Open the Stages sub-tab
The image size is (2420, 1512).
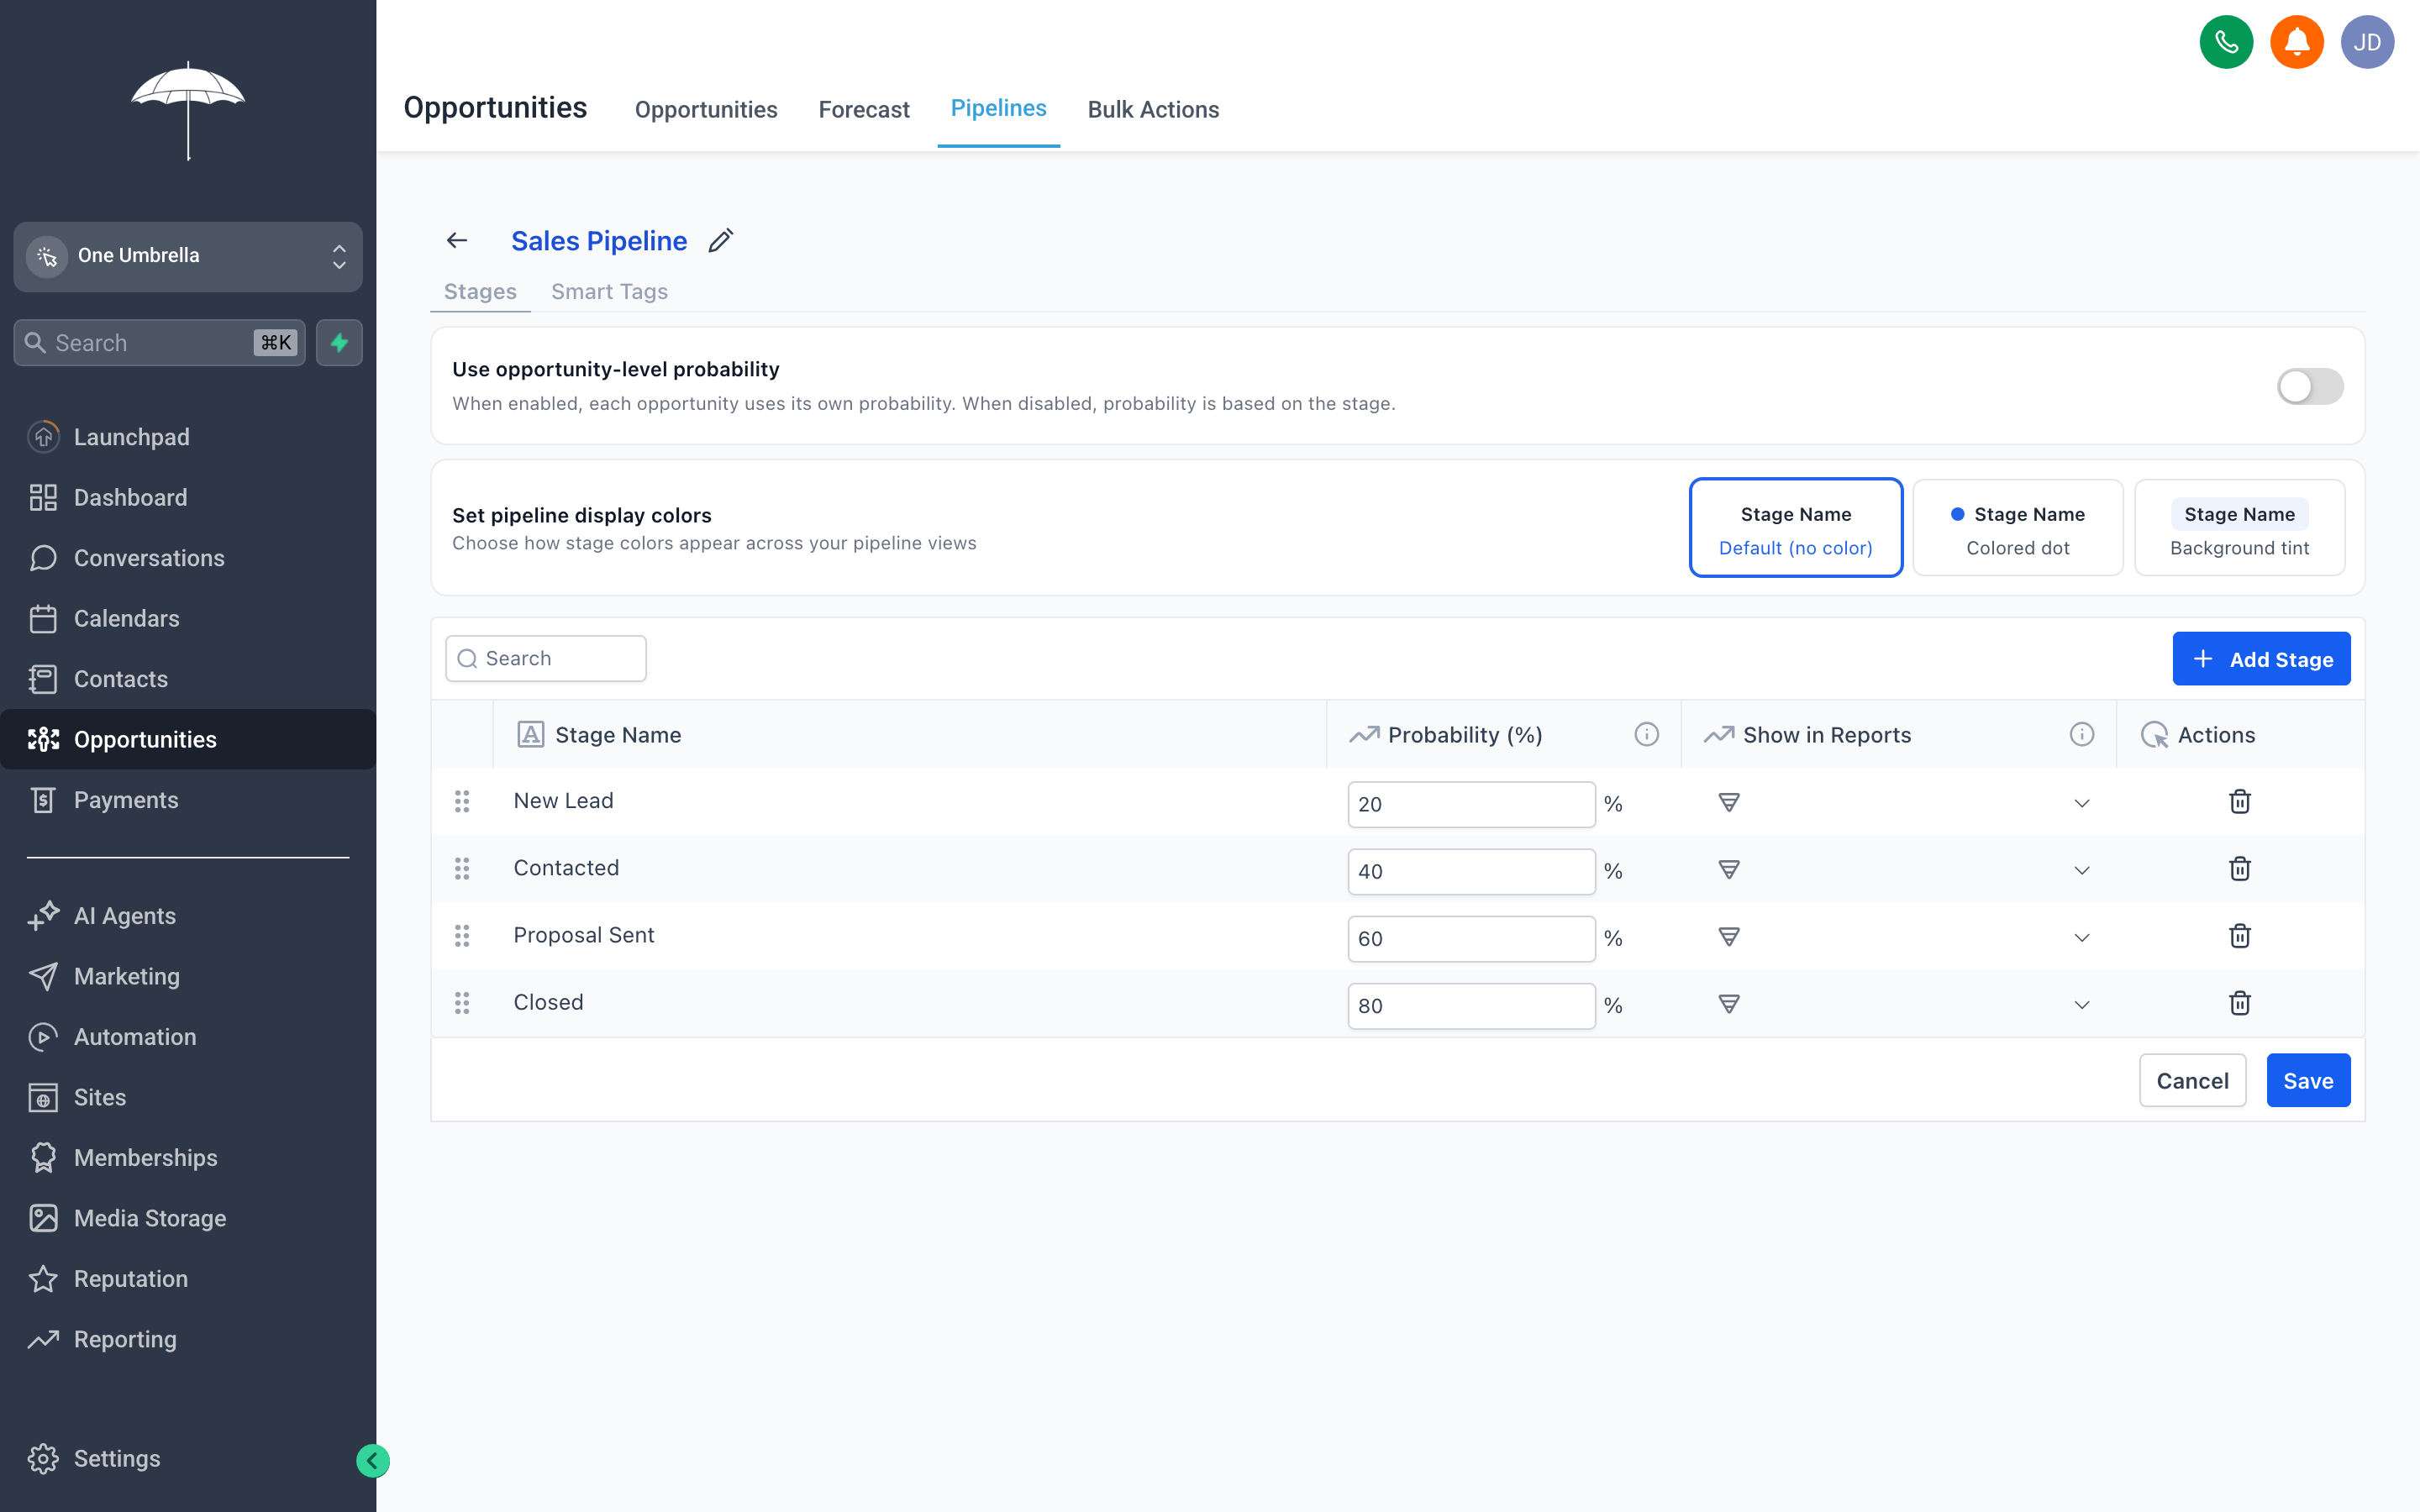480,291
